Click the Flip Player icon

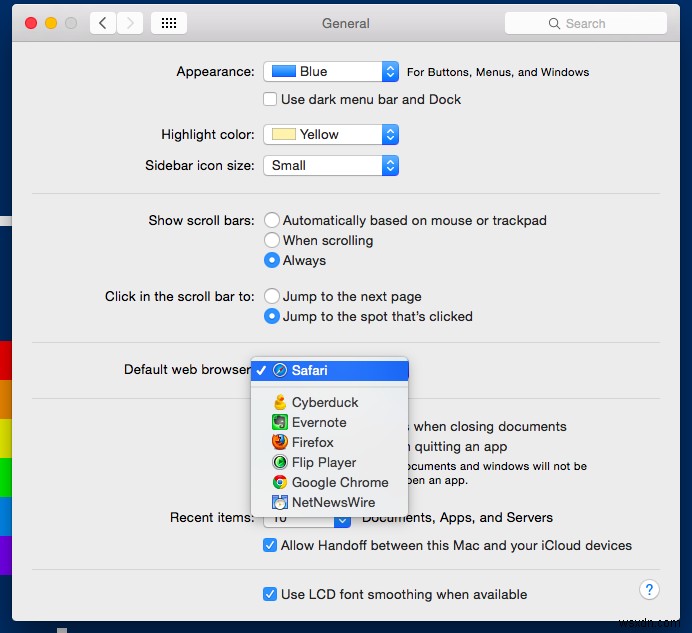coord(280,462)
